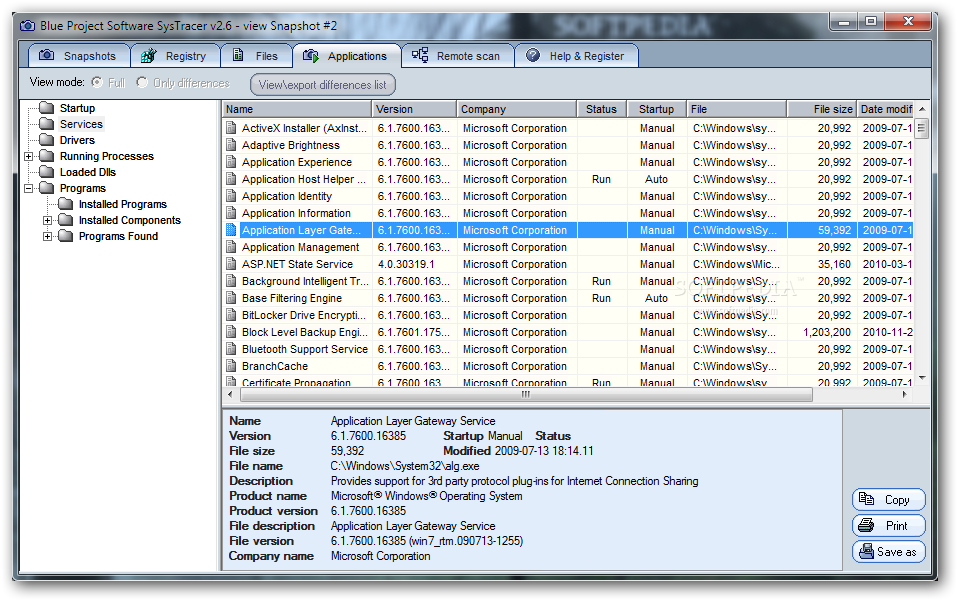Image resolution: width=958 pixels, height=601 pixels.
Task: Open the Snapshots tab
Action: 79,56
